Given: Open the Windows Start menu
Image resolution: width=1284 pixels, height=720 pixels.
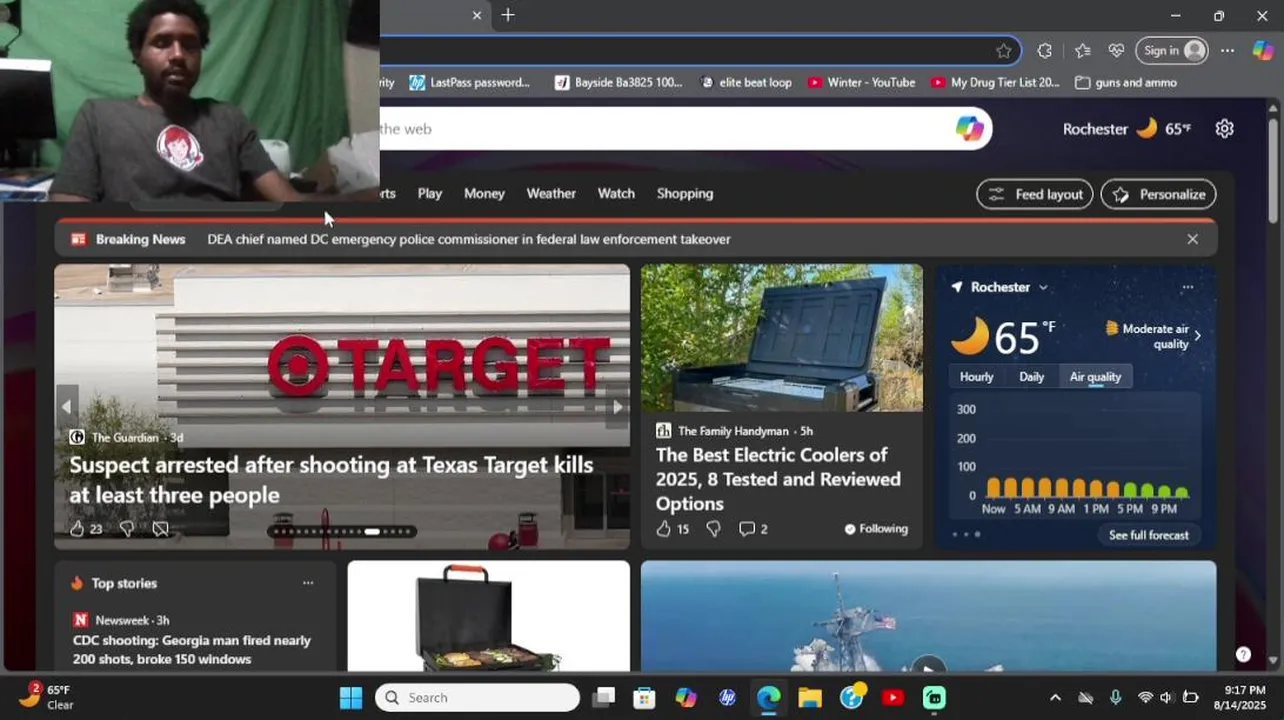Looking at the screenshot, I should pyautogui.click(x=351, y=698).
